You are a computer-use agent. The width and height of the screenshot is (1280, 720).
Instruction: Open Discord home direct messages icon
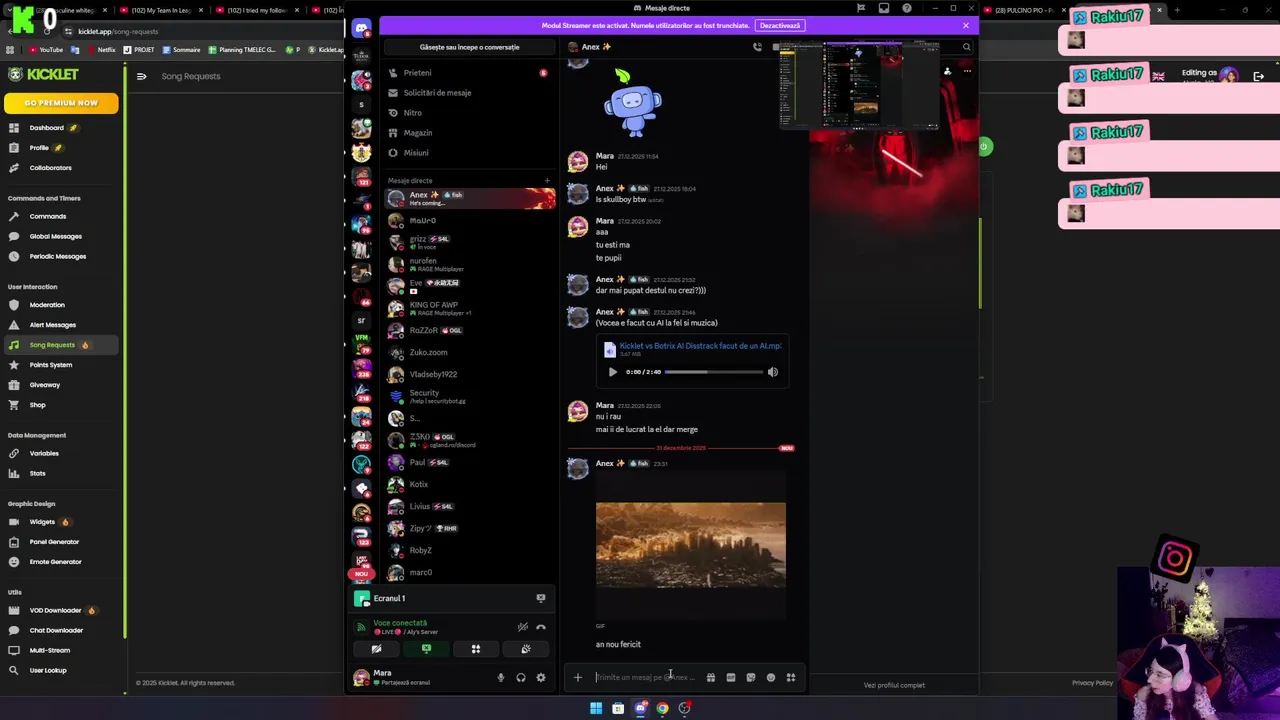(361, 28)
